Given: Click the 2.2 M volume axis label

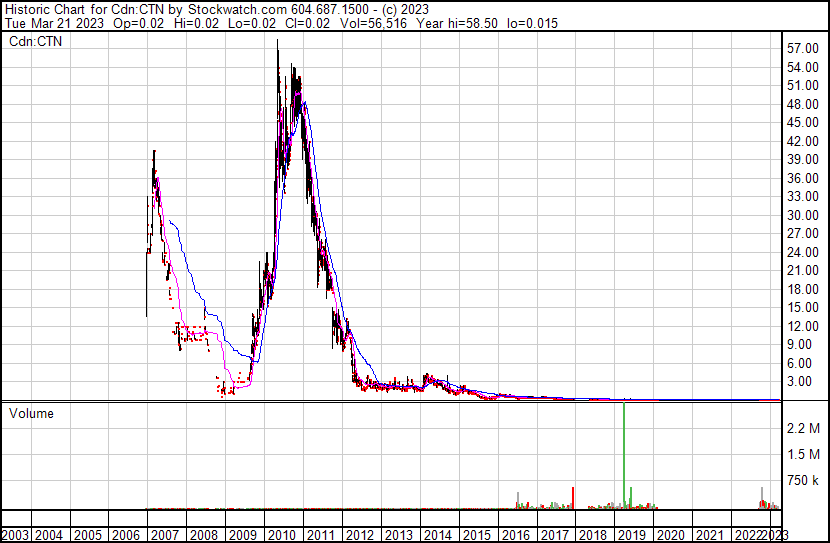Looking at the screenshot, I should [802, 428].
